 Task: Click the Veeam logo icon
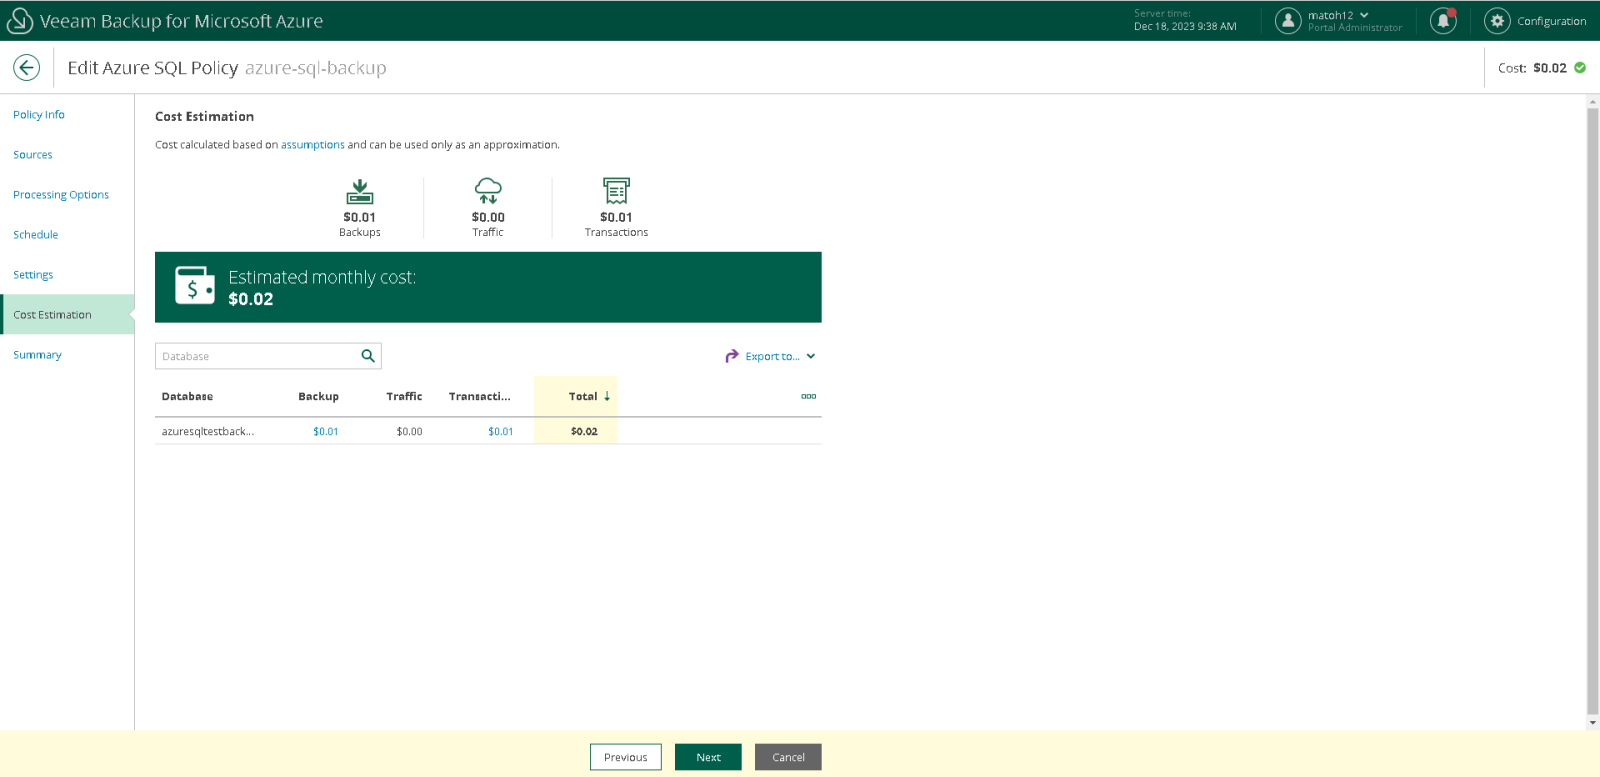(x=20, y=21)
